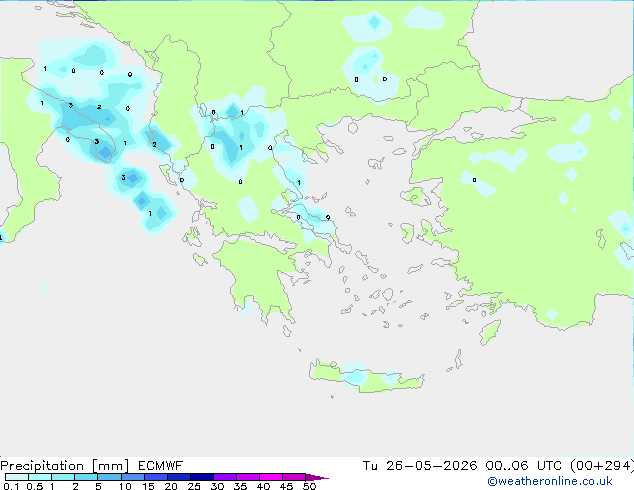Click the legend label "15"
This screenshot has width=634, height=490.
coord(148,486)
